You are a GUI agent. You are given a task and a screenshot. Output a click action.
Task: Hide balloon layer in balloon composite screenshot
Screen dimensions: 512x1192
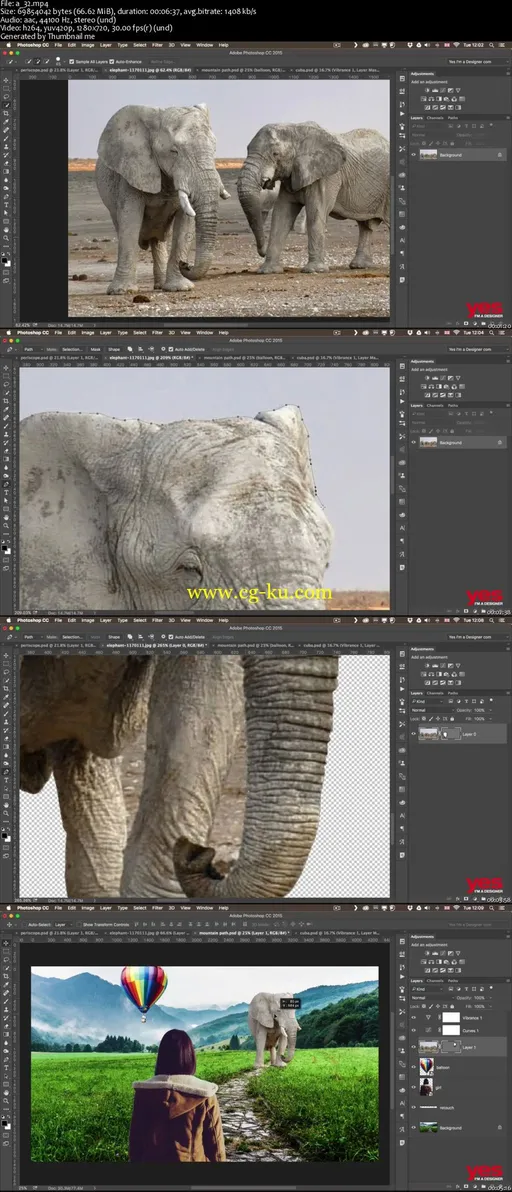(413, 1067)
